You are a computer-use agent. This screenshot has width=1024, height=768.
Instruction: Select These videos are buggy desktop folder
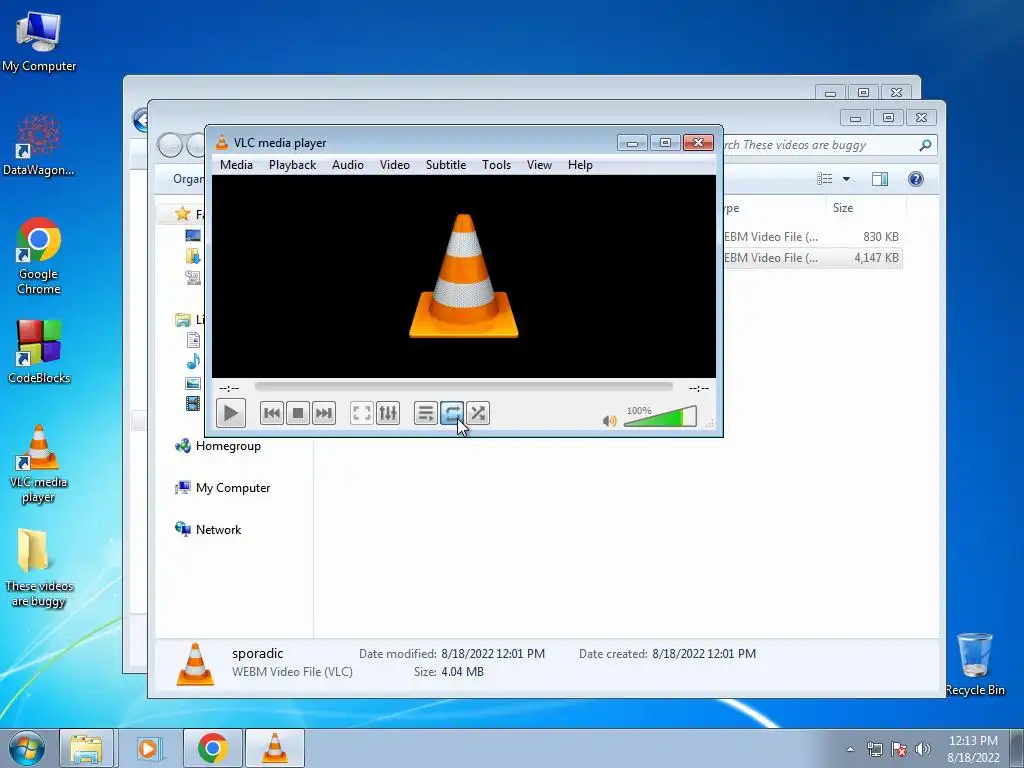coord(39,568)
